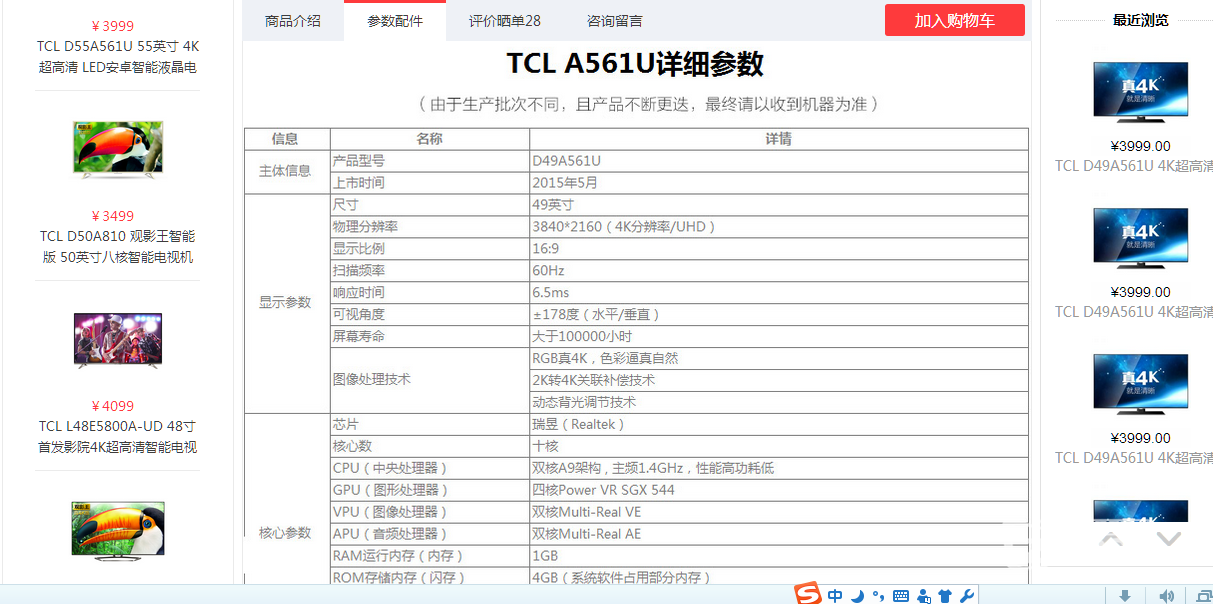Image resolution: width=1213 pixels, height=604 pixels.
Task: Click the ±178度 viewing angle cell
Action: 779,315
